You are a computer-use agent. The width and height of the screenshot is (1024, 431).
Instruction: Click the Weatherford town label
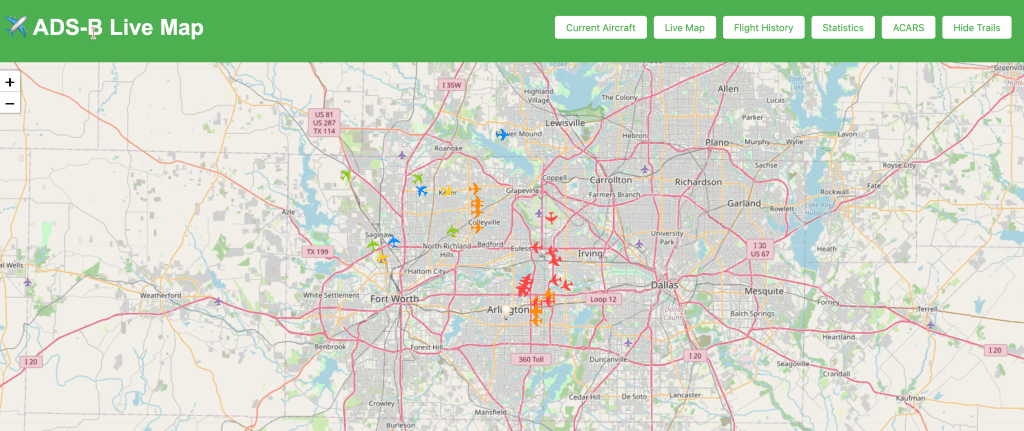160,295
